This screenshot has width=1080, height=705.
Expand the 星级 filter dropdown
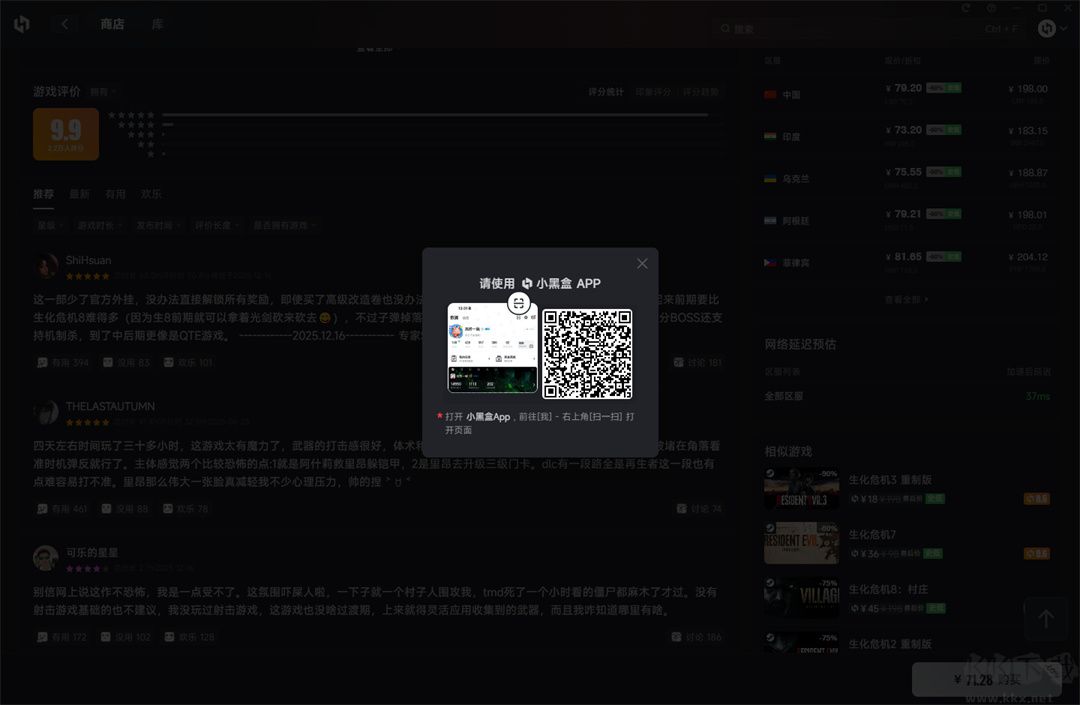click(50, 225)
